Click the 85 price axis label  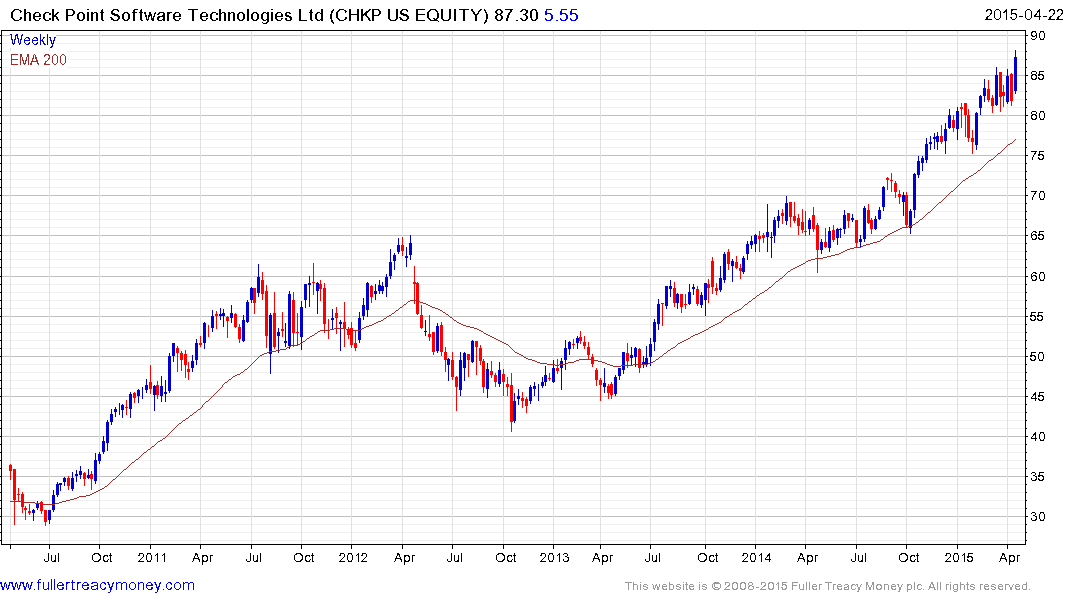click(1037, 75)
